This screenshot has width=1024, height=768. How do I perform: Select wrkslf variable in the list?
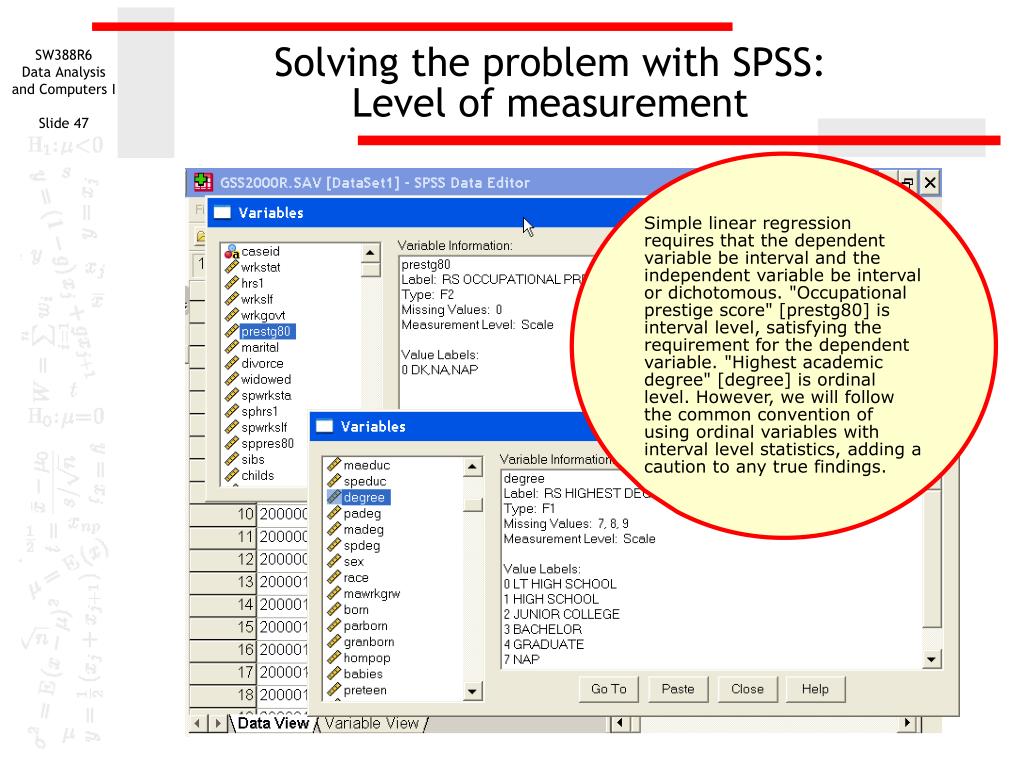257,299
